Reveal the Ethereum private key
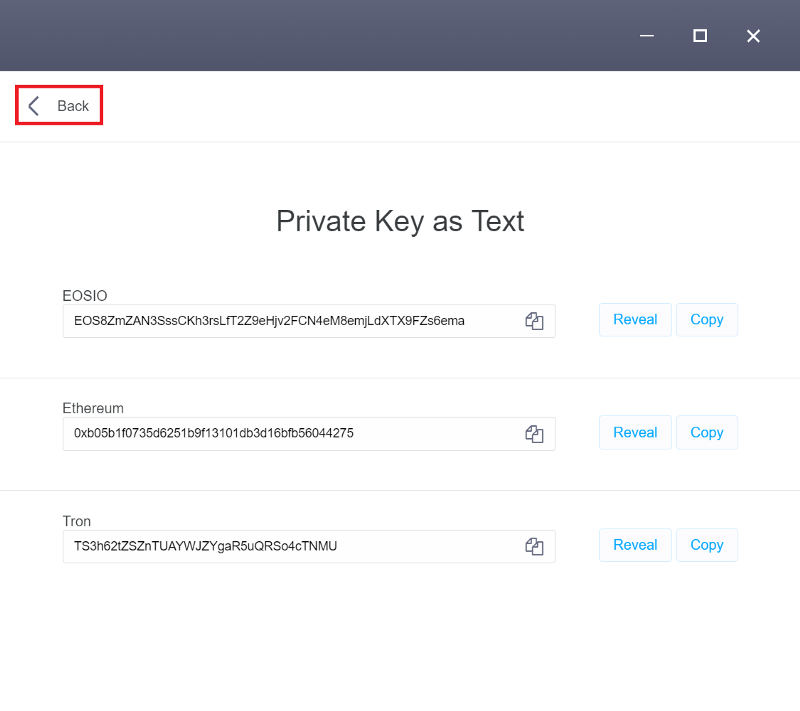Viewport: 800px width, 711px height. pos(635,433)
